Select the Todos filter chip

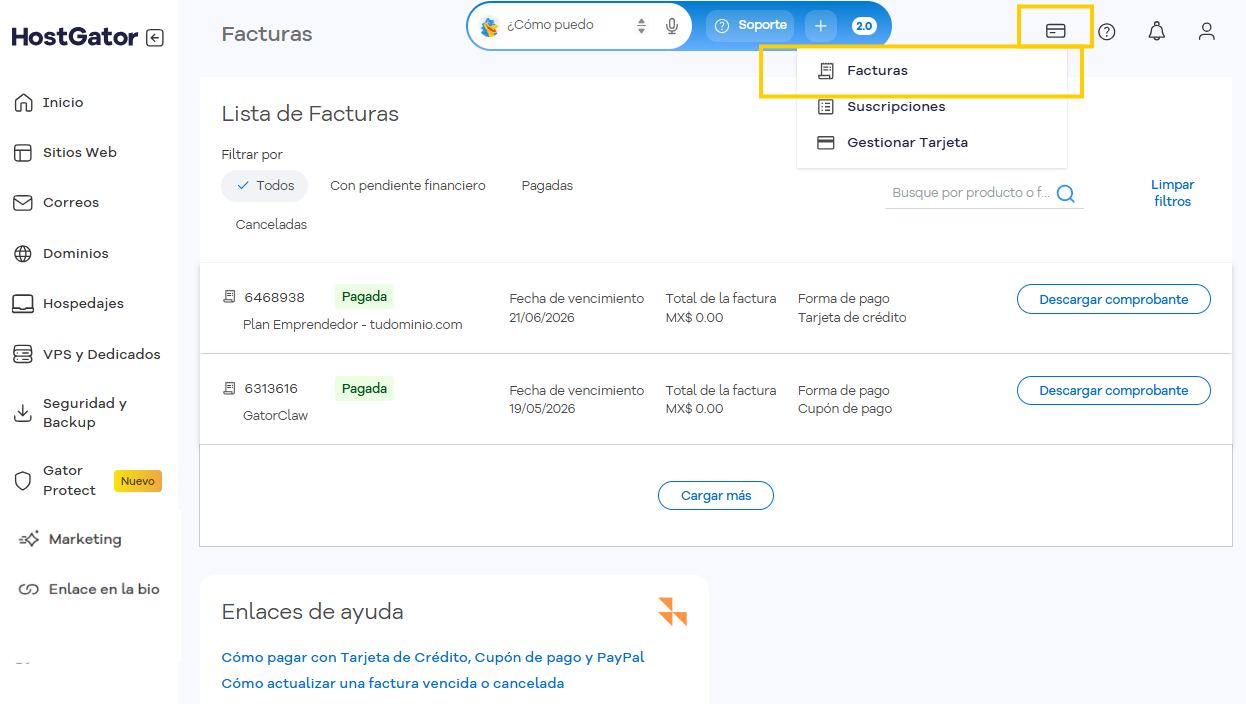point(265,186)
